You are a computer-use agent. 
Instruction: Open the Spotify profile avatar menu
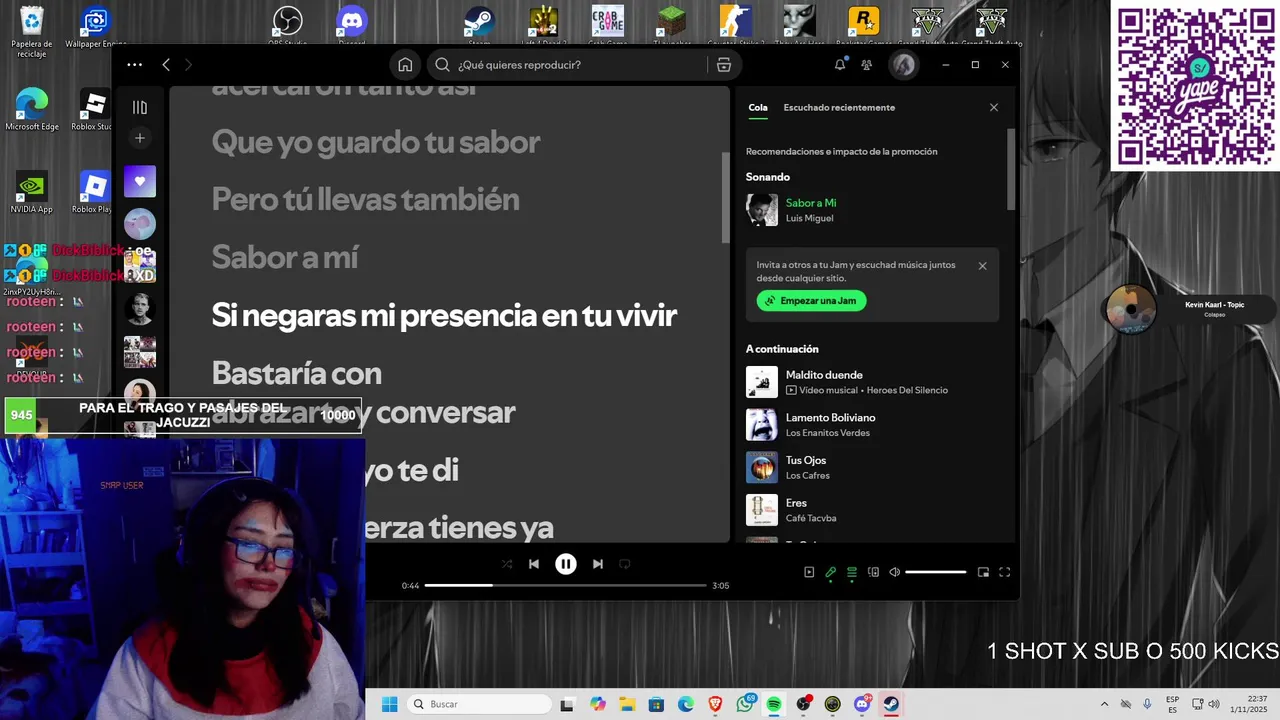(x=903, y=65)
